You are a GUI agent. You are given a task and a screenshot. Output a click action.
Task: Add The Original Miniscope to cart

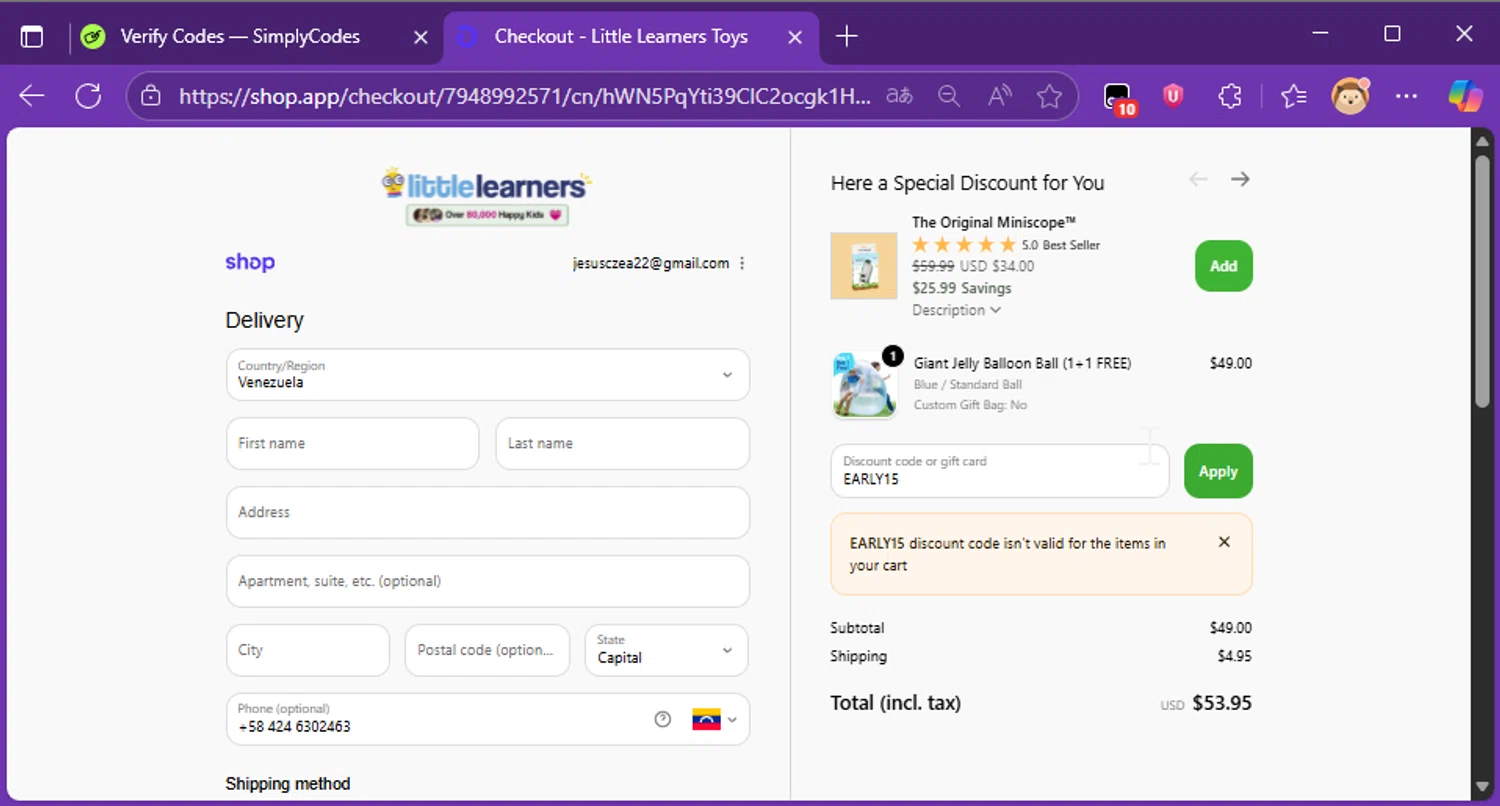[x=1224, y=266]
